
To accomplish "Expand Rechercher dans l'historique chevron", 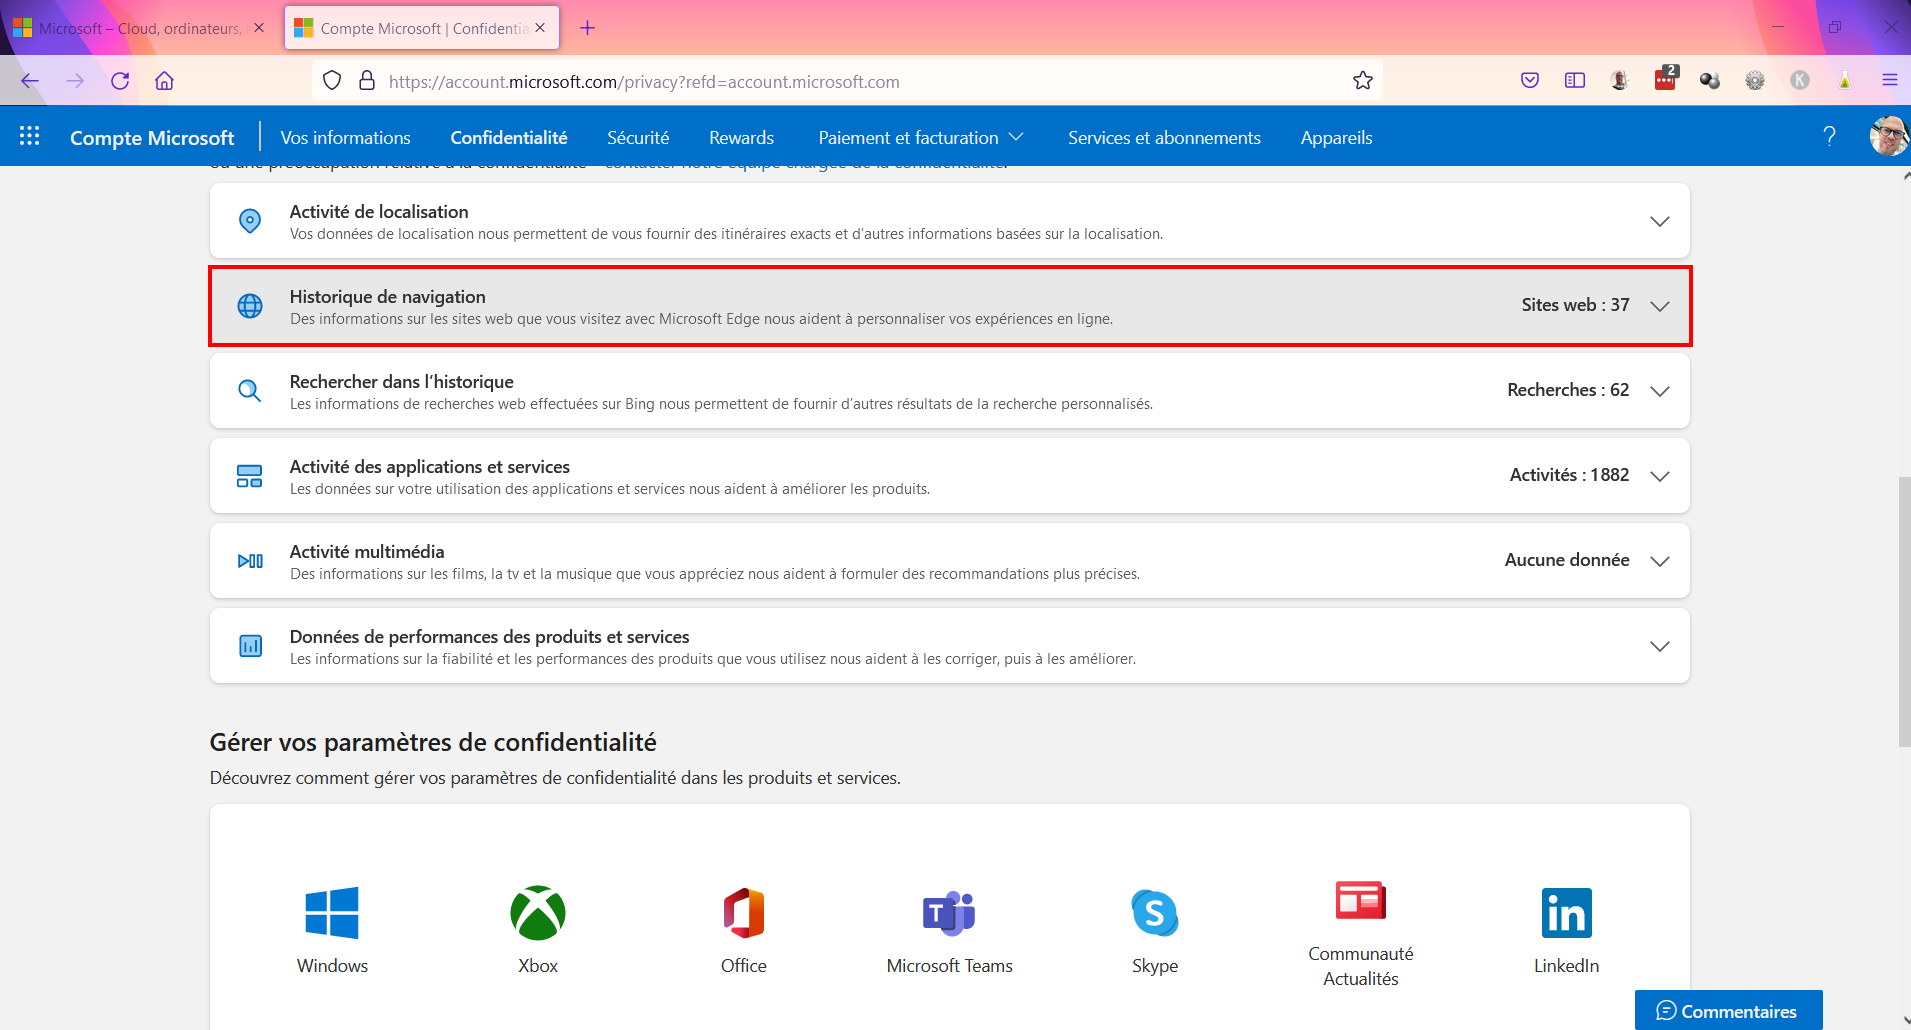I will pyautogui.click(x=1660, y=391).
